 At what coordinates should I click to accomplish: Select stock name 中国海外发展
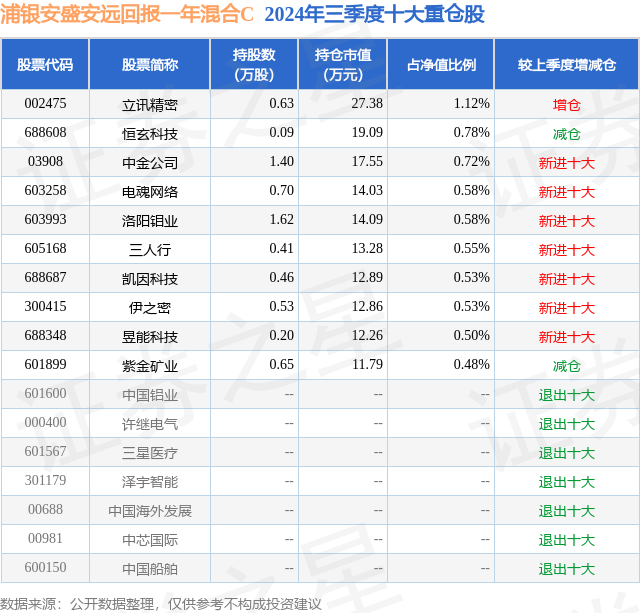tap(150, 511)
